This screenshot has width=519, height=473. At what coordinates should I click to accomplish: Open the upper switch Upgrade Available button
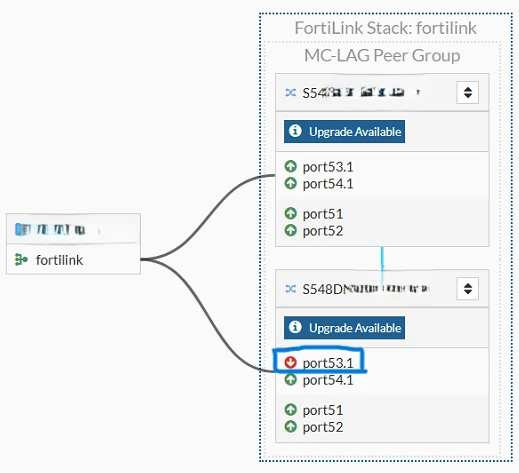344,131
